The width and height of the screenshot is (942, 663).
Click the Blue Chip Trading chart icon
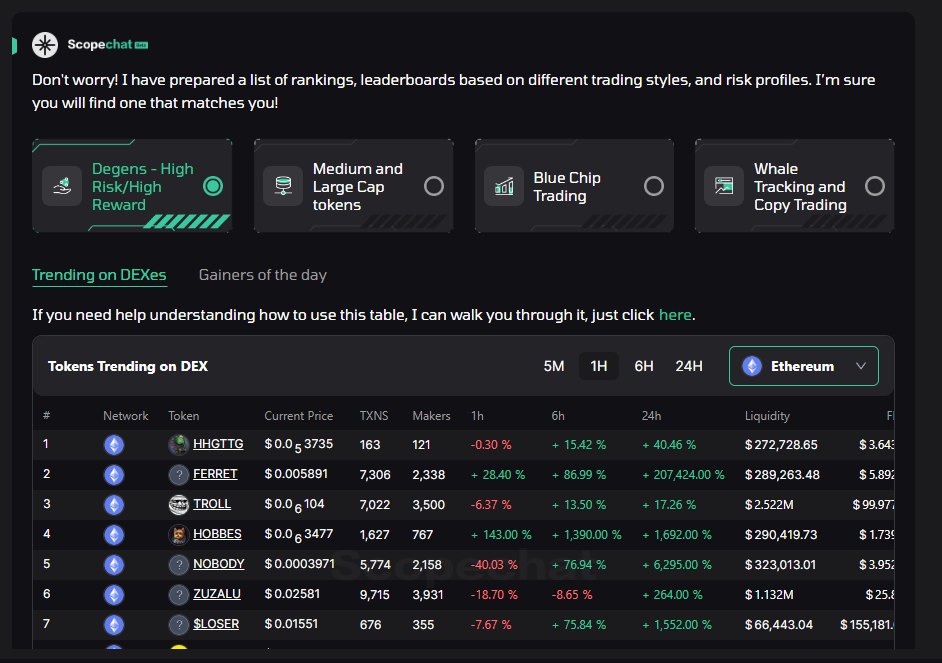pyautogui.click(x=503, y=185)
